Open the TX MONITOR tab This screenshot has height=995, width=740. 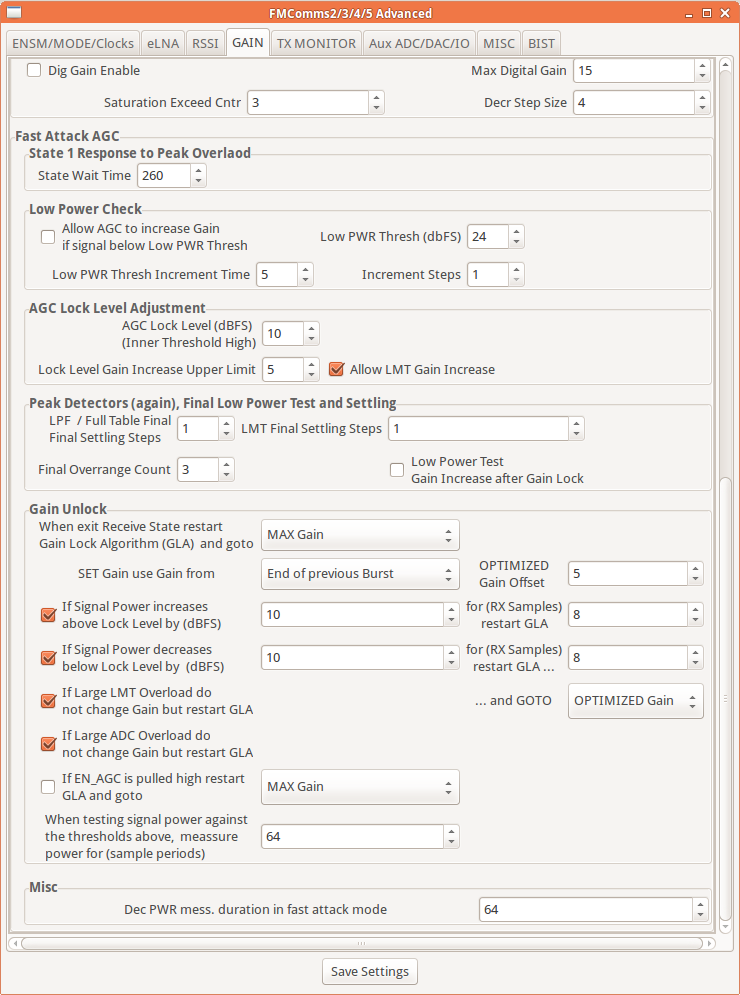(x=316, y=43)
